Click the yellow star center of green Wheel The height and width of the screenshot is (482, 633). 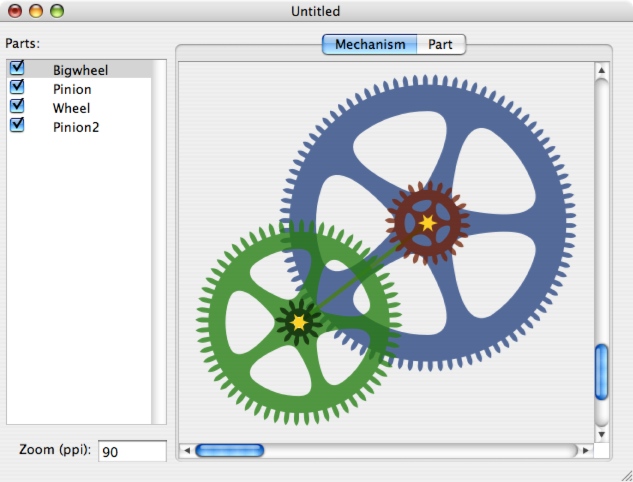(299, 323)
